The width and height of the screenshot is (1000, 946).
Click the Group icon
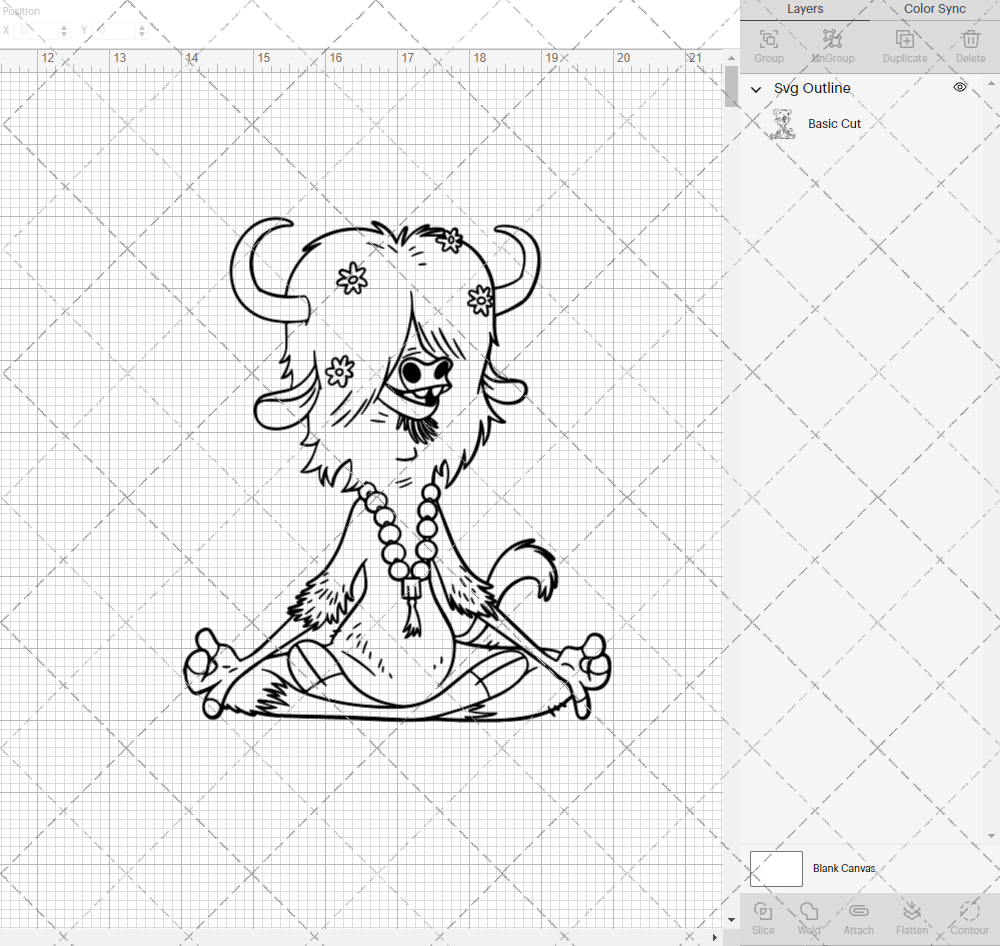pos(768,42)
